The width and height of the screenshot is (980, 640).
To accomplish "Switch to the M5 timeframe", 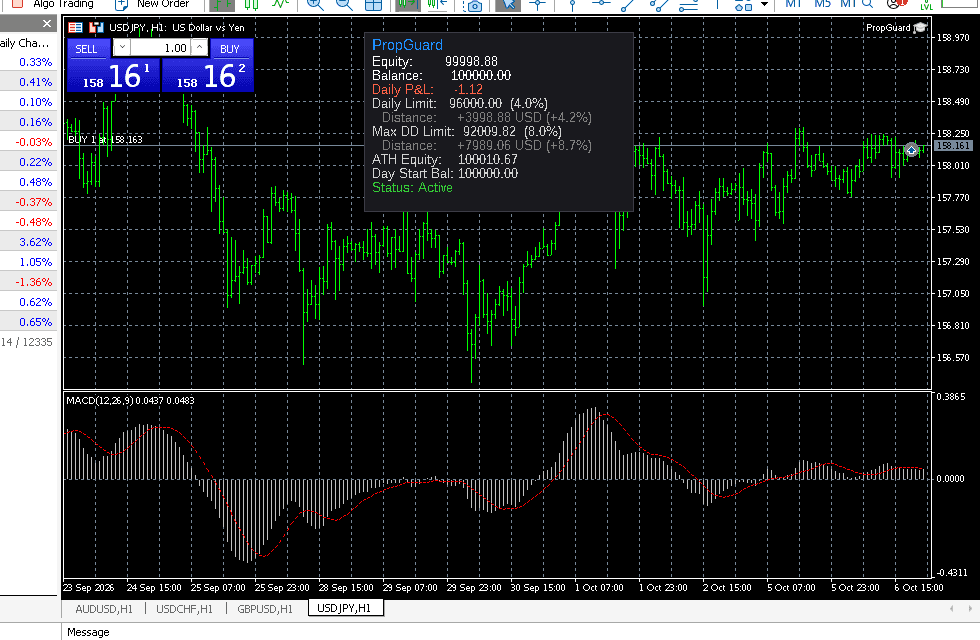I will (822, 4).
